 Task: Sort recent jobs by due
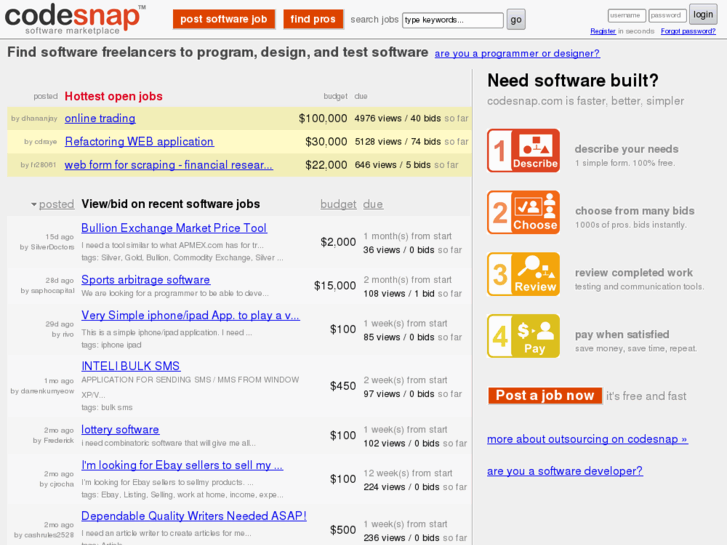pos(373,204)
